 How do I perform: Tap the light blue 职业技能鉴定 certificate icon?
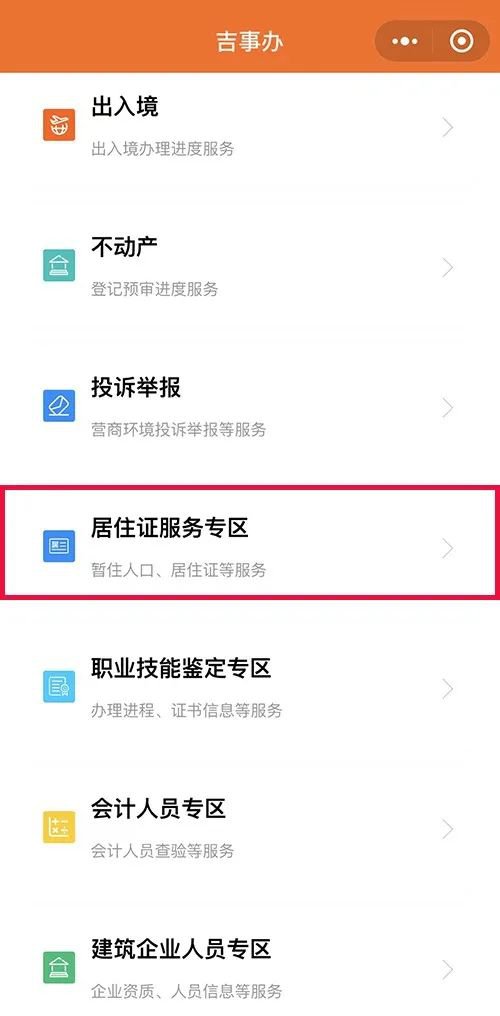coord(59,687)
